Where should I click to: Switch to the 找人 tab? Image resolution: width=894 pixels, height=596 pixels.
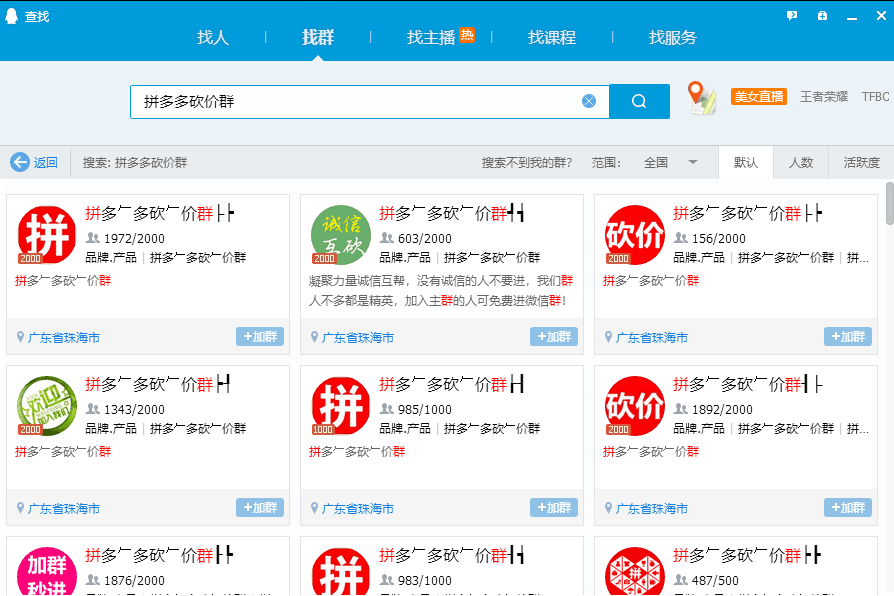pyautogui.click(x=213, y=38)
